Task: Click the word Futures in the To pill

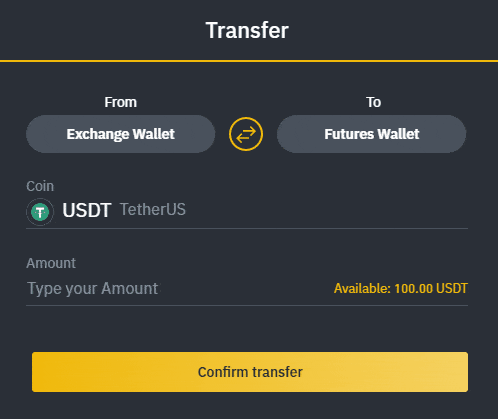Action: pyautogui.click(x=349, y=134)
